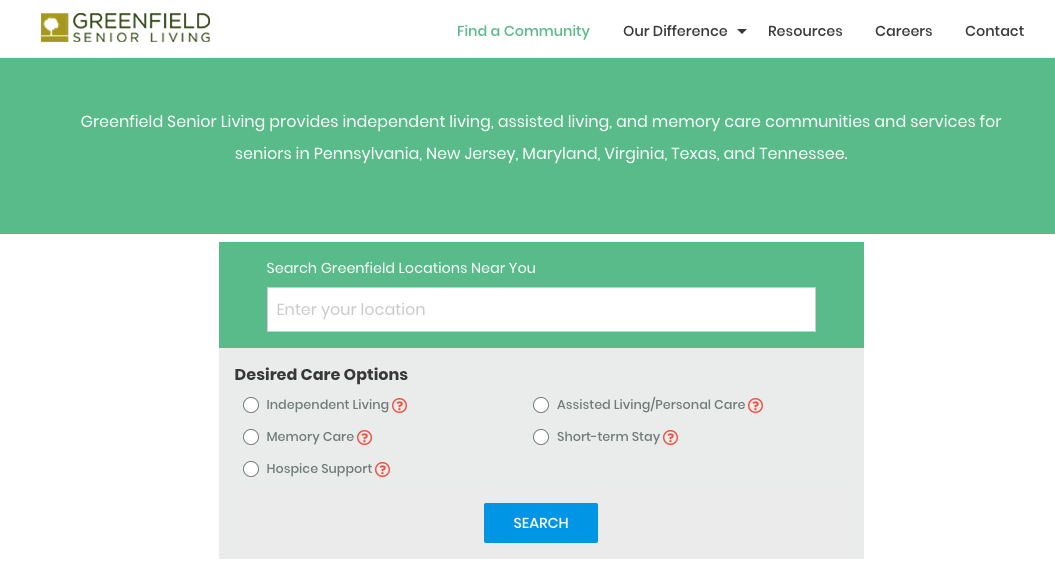Open help icon beside Memory Care
Image resolution: width=1055 pixels, height=588 pixels.
[365, 438]
